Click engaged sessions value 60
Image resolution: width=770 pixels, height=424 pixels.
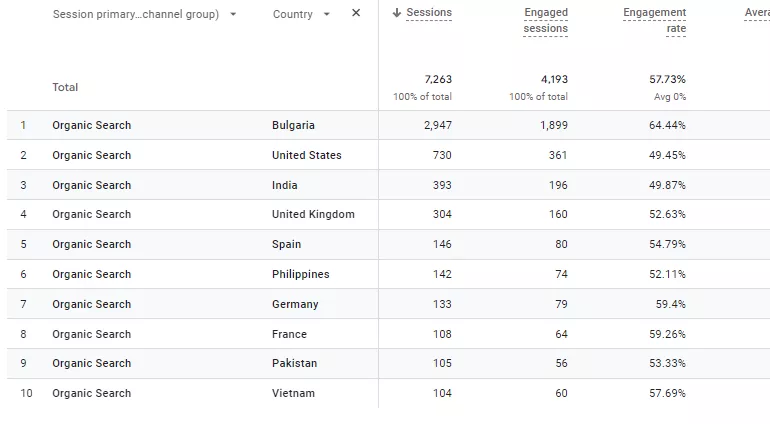coord(561,393)
